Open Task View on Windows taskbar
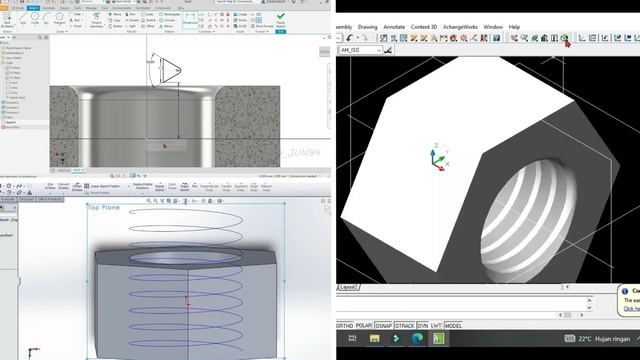Image resolution: width=640 pixels, height=360 pixels. [353, 338]
